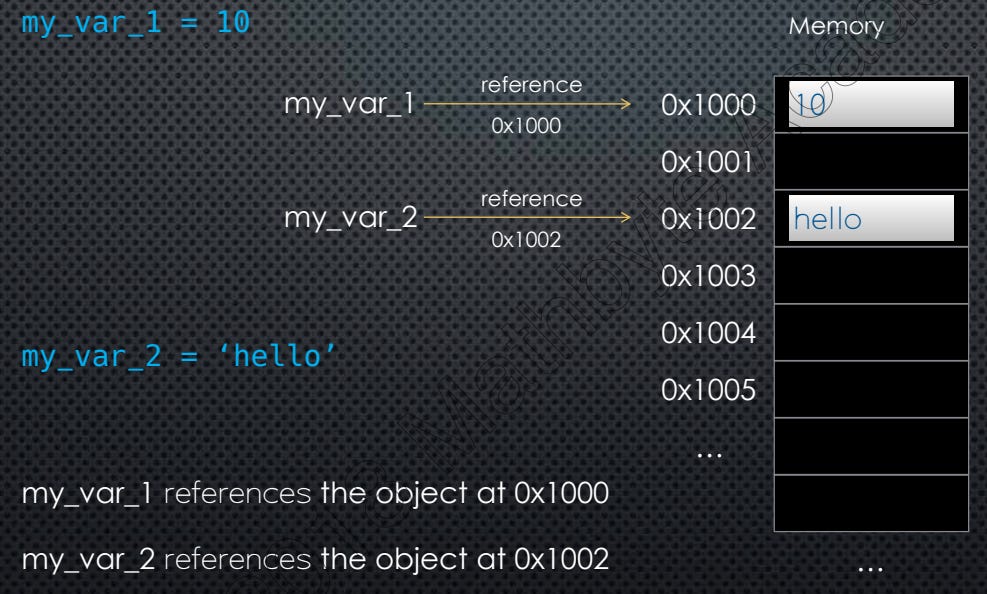Click the word reference above 0x1002 arrow

coord(531,199)
